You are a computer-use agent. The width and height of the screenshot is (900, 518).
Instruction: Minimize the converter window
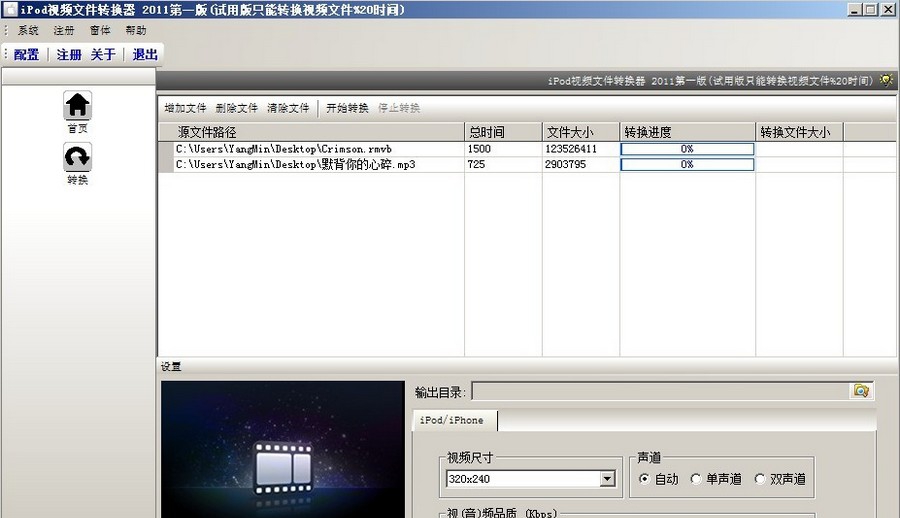click(855, 9)
